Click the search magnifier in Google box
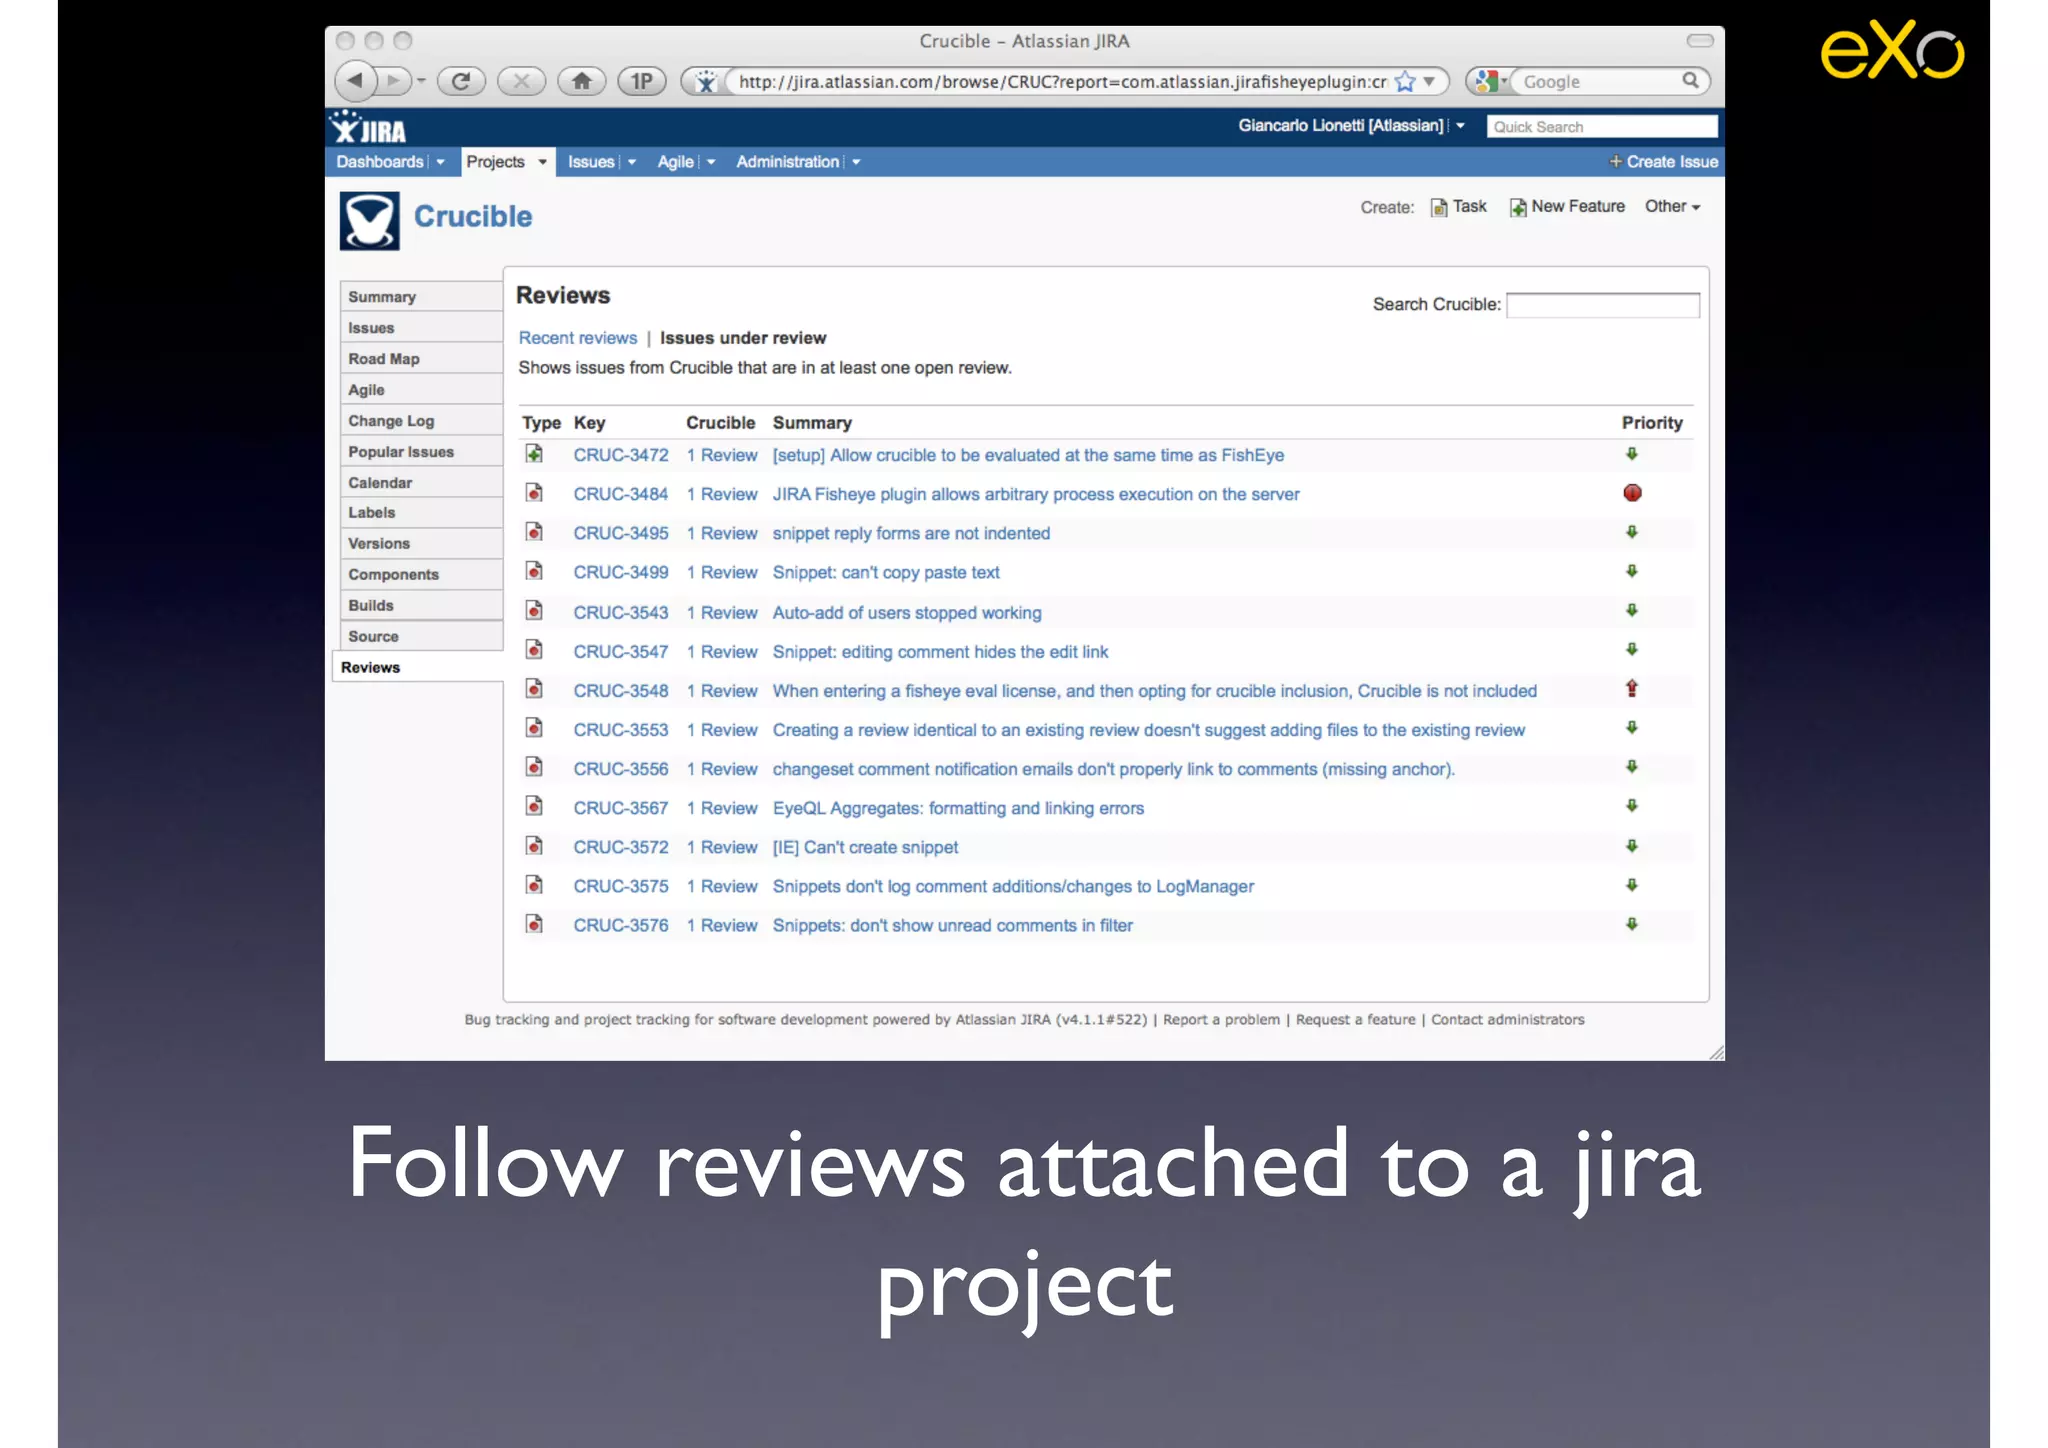This screenshot has height=1448, width=2048. point(1690,81)
